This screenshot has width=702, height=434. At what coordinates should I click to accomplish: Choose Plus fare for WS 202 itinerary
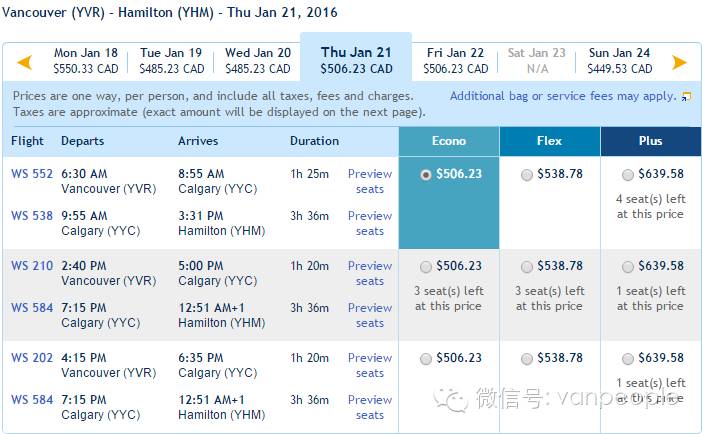click(x=628, y=359)
